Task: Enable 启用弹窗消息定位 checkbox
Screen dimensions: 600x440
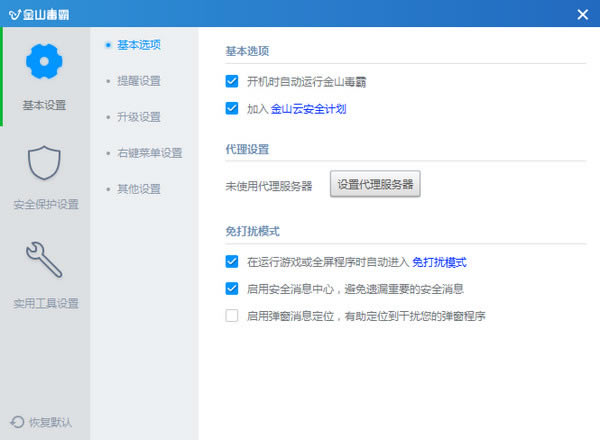Action: tap(232, 316)
